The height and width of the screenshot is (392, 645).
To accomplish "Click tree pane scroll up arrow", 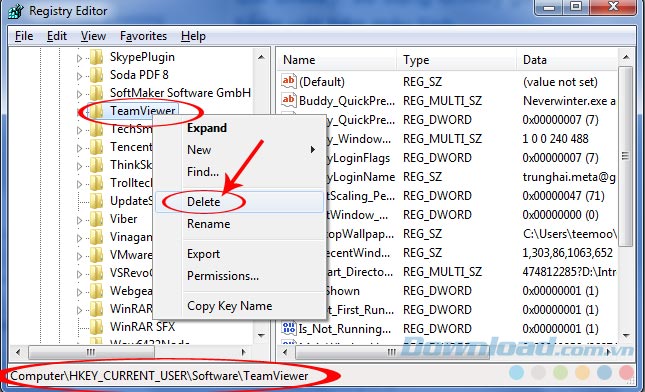I will point(261,57).
